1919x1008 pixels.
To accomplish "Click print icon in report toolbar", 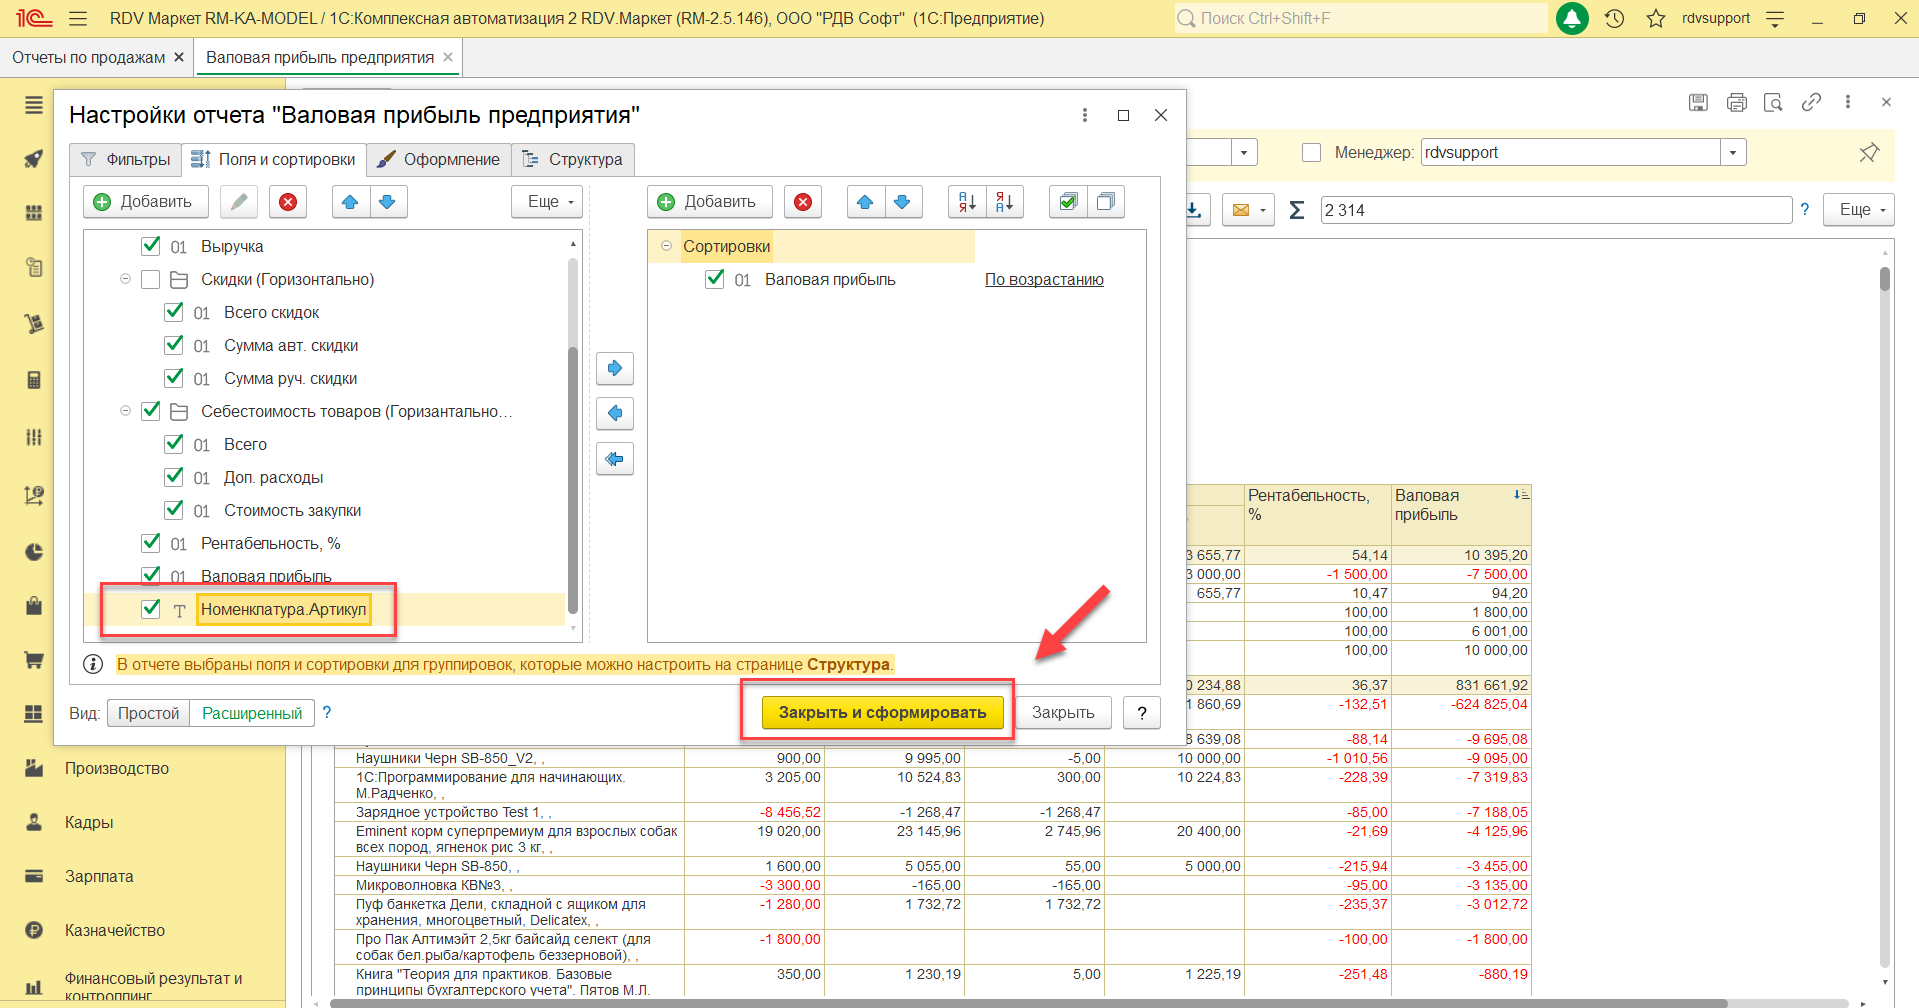I will pos(1736,102).
